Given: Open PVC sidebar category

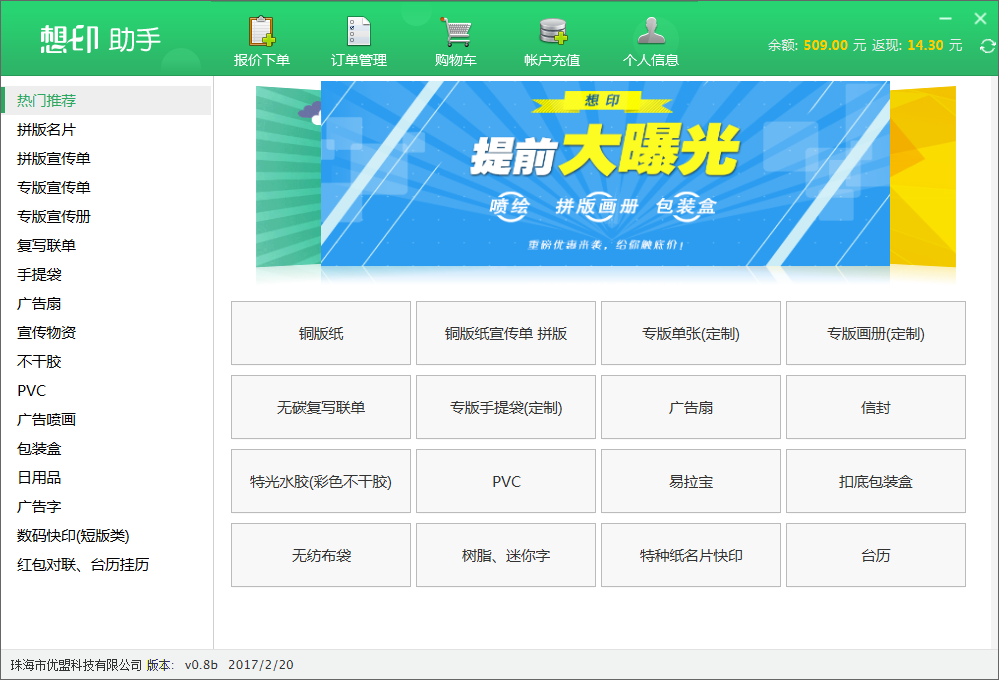Looking at the screenshot, I should point(107,391).
